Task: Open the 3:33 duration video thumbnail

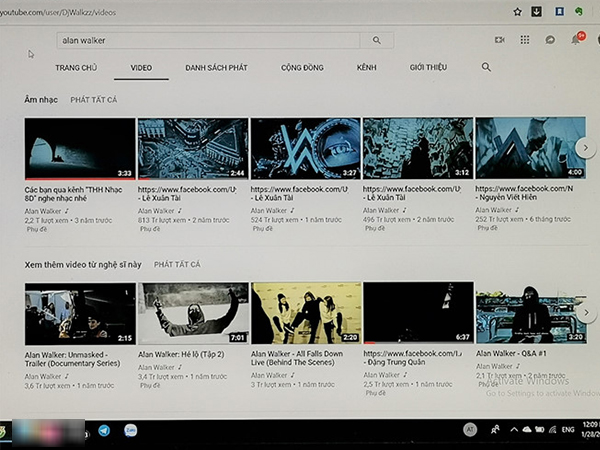Action: coord(80,148)
